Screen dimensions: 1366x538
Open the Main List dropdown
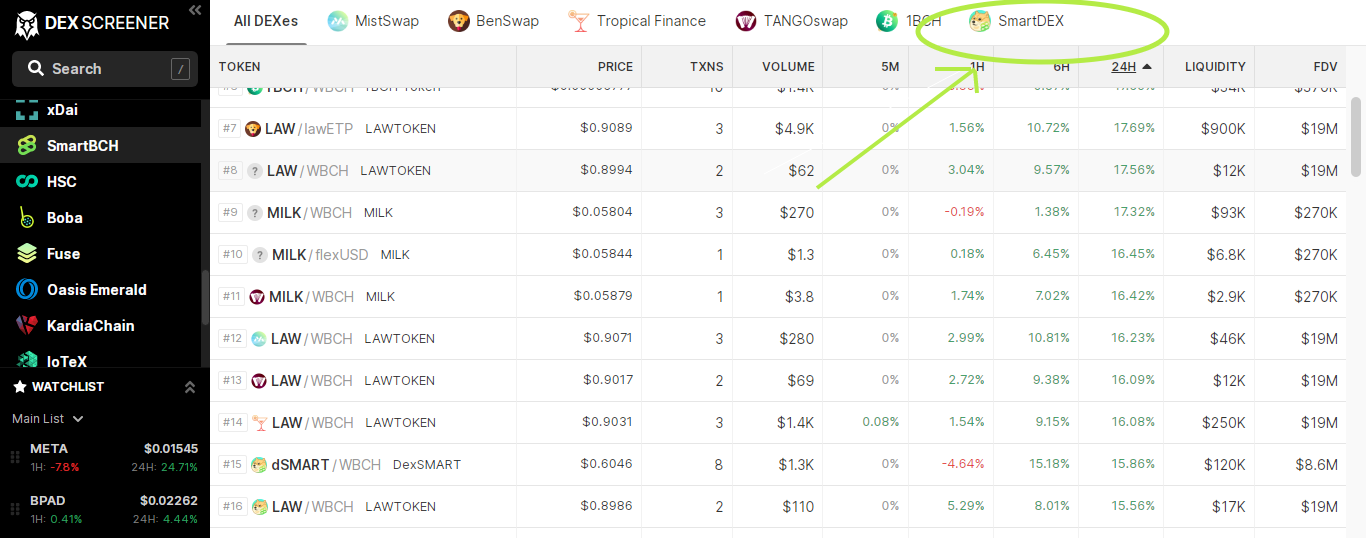[x=47, y=419]
